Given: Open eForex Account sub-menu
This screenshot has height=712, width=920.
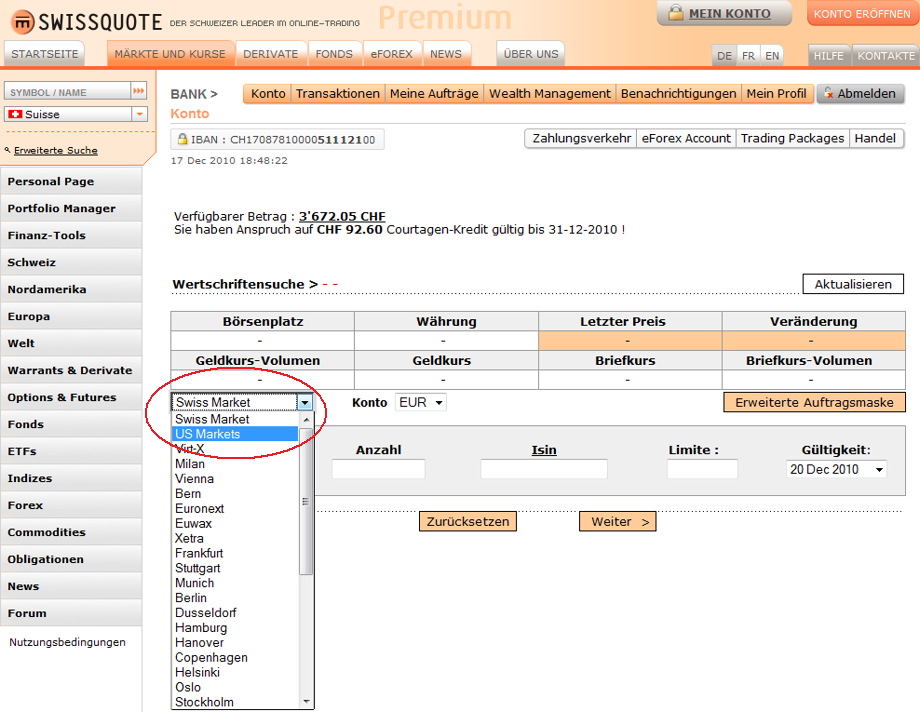Looking at the screenshot, I should (686, 139).
